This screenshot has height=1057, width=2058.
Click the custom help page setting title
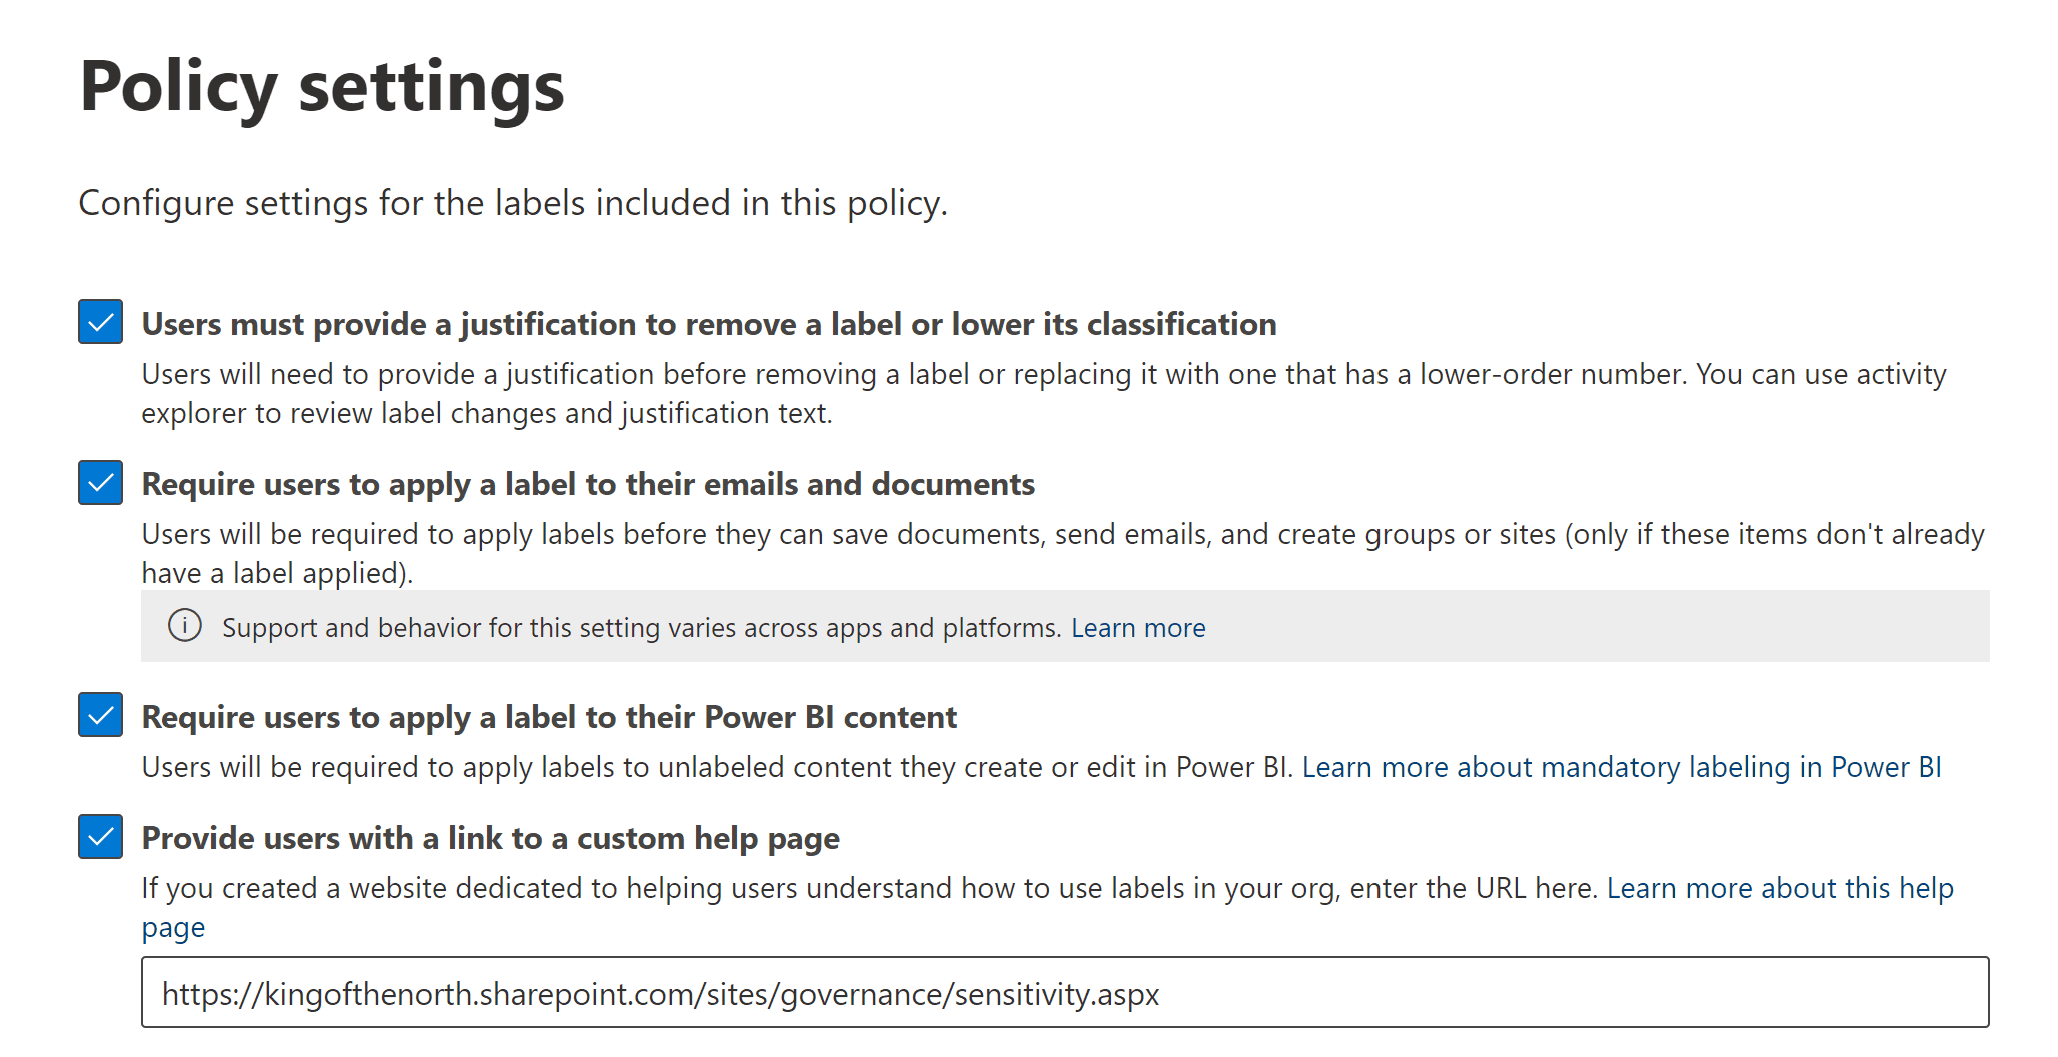[x=491, y=838]
